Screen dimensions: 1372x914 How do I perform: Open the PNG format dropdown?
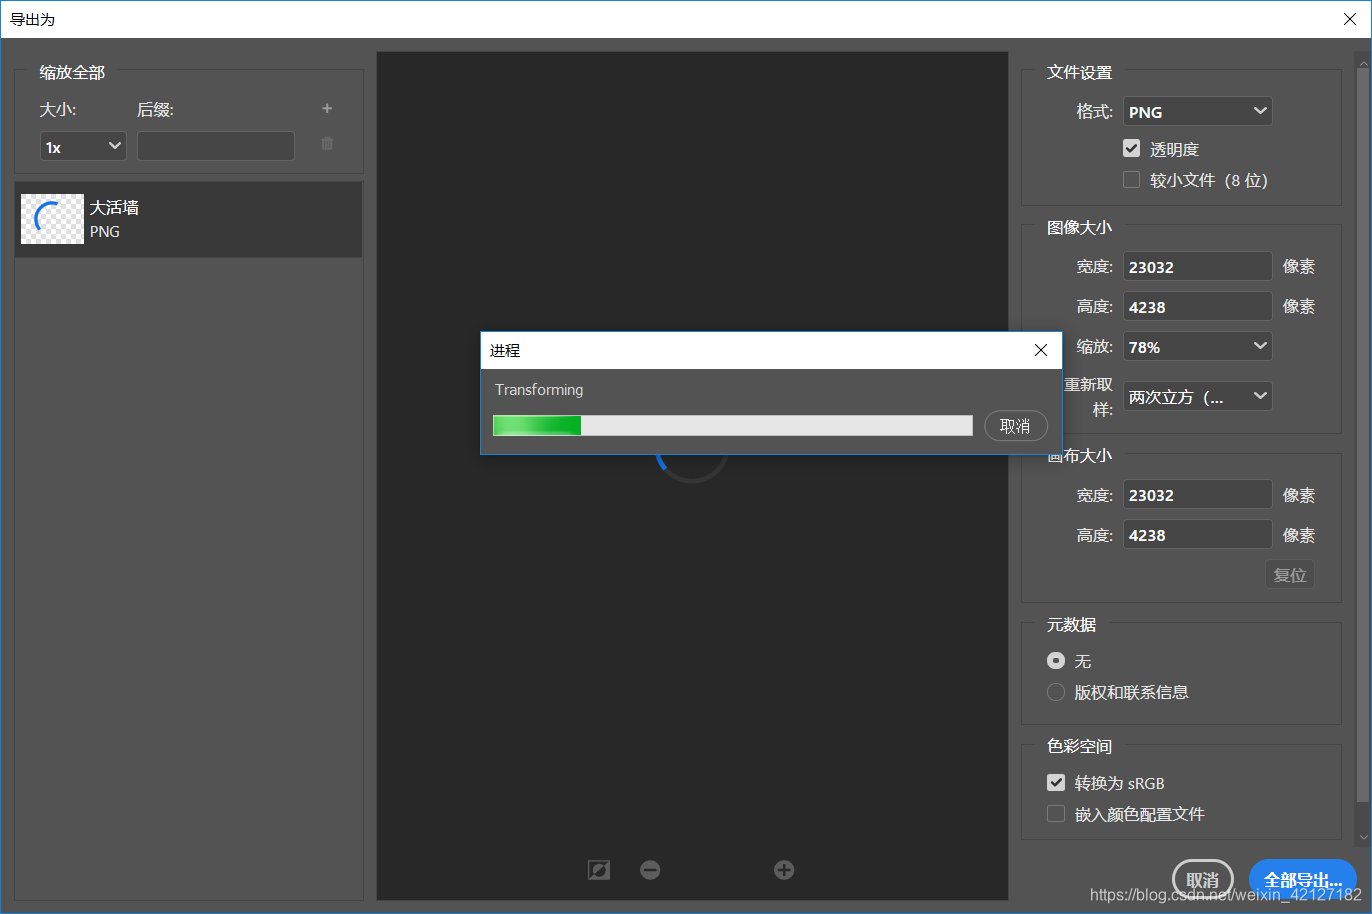point(1198,111)
